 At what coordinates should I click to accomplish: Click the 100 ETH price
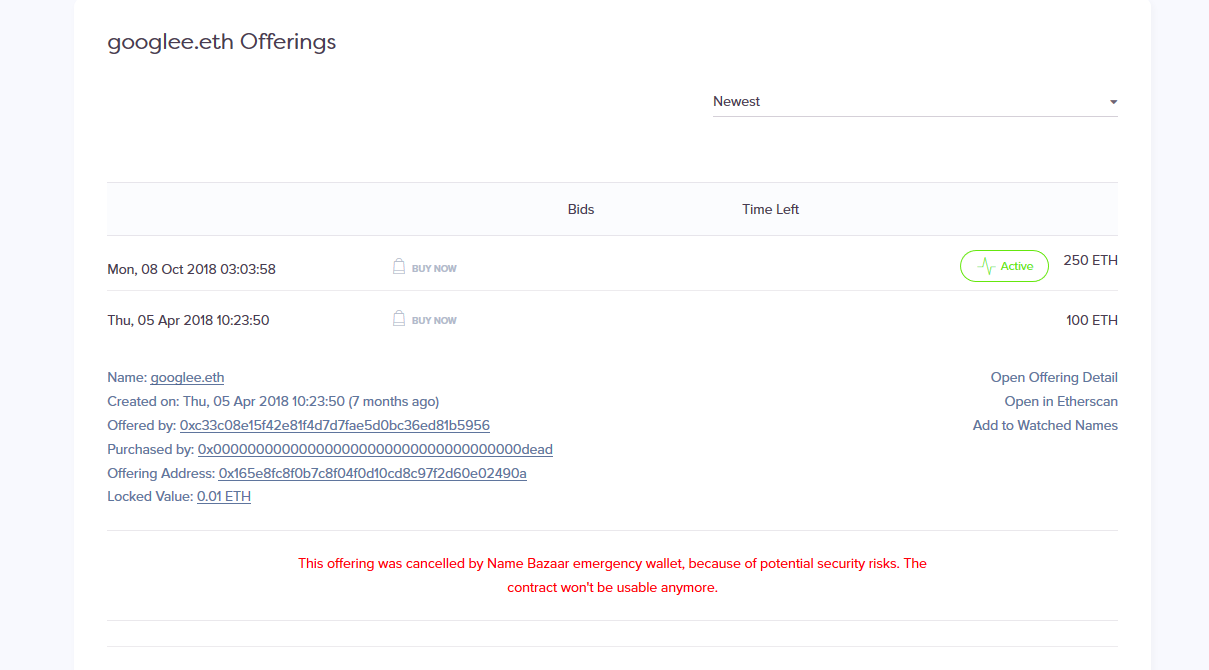click(x=1092, y=320)
